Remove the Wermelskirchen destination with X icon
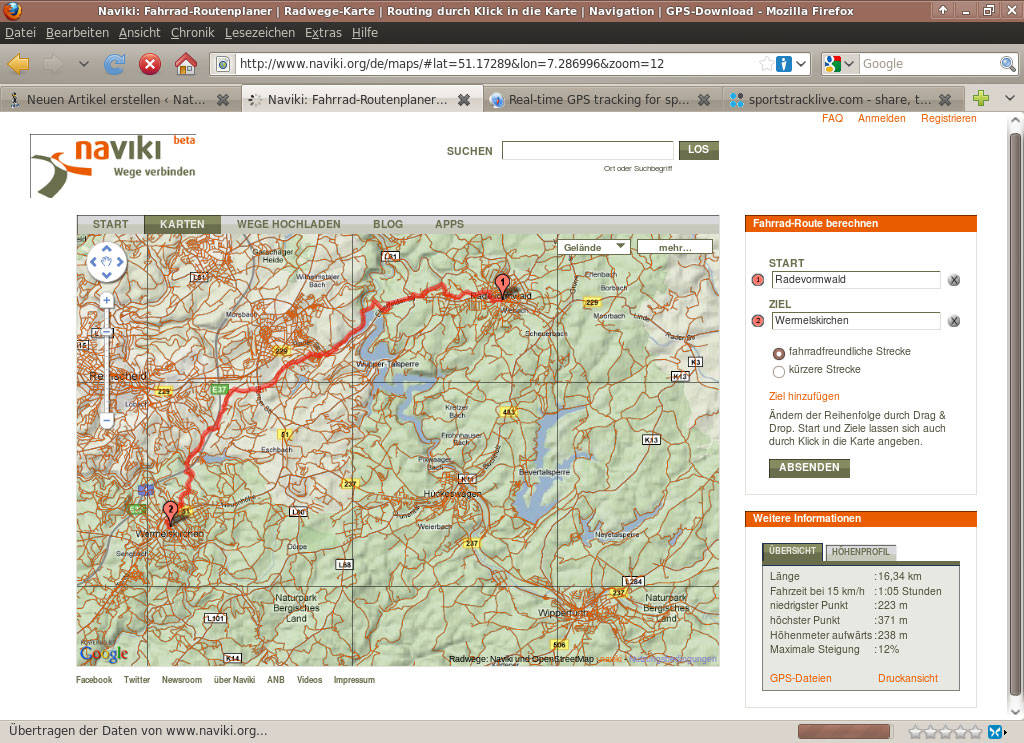The height and width of the screenshot is (743, 1024). pyautogui.click(x=954, y=321)
